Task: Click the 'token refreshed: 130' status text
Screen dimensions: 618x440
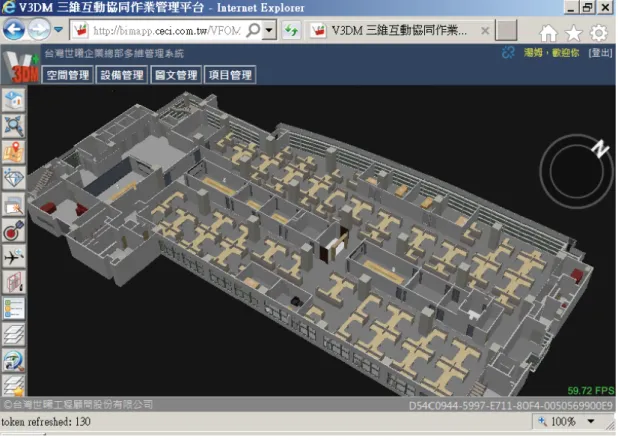Action: tap(46, 421)
